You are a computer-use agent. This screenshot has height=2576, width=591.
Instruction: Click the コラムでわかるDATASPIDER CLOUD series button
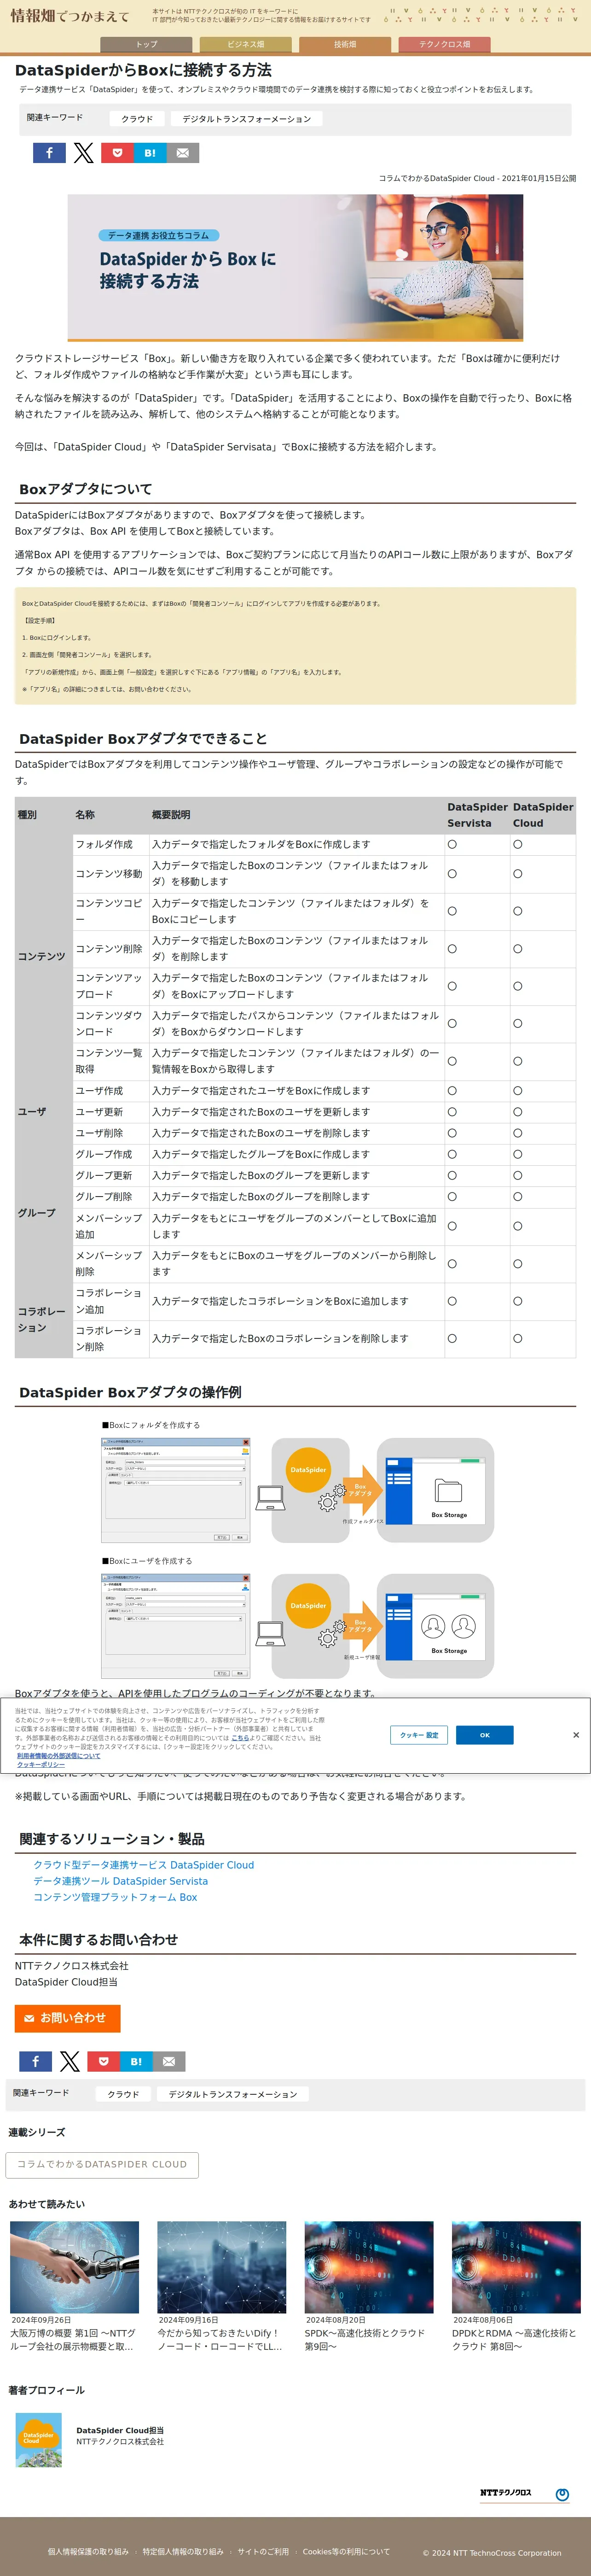pyautogui.click(x=102, y=2164)
